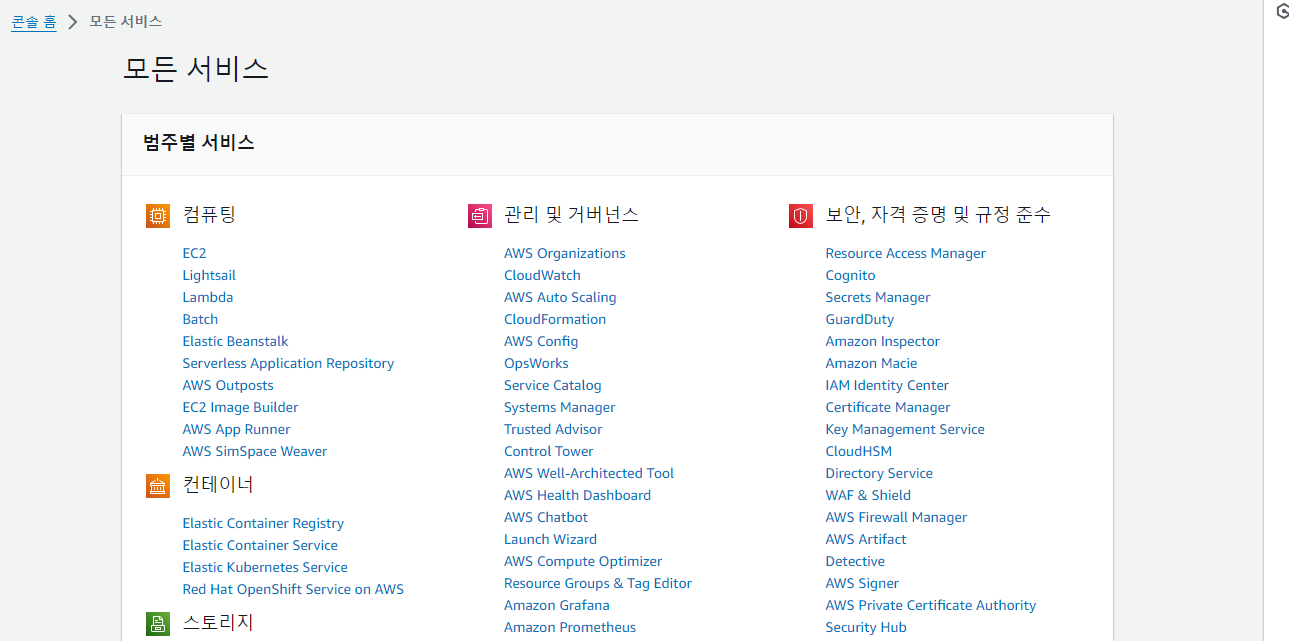Open AWS Config
This screenshot has height=641, width=1289.
click(x=541, y=341)
